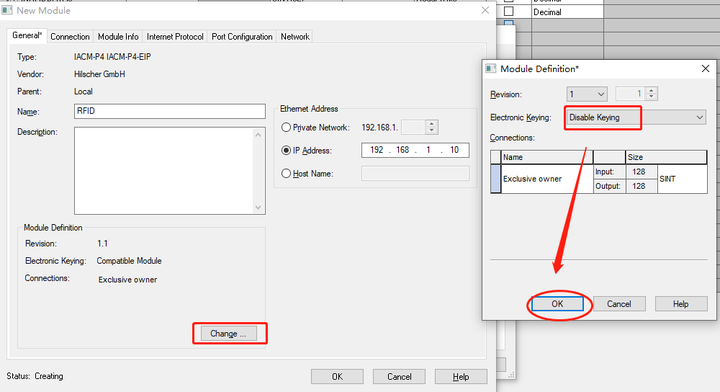Expand the Electronic Keying dropdown

(635, 118)
